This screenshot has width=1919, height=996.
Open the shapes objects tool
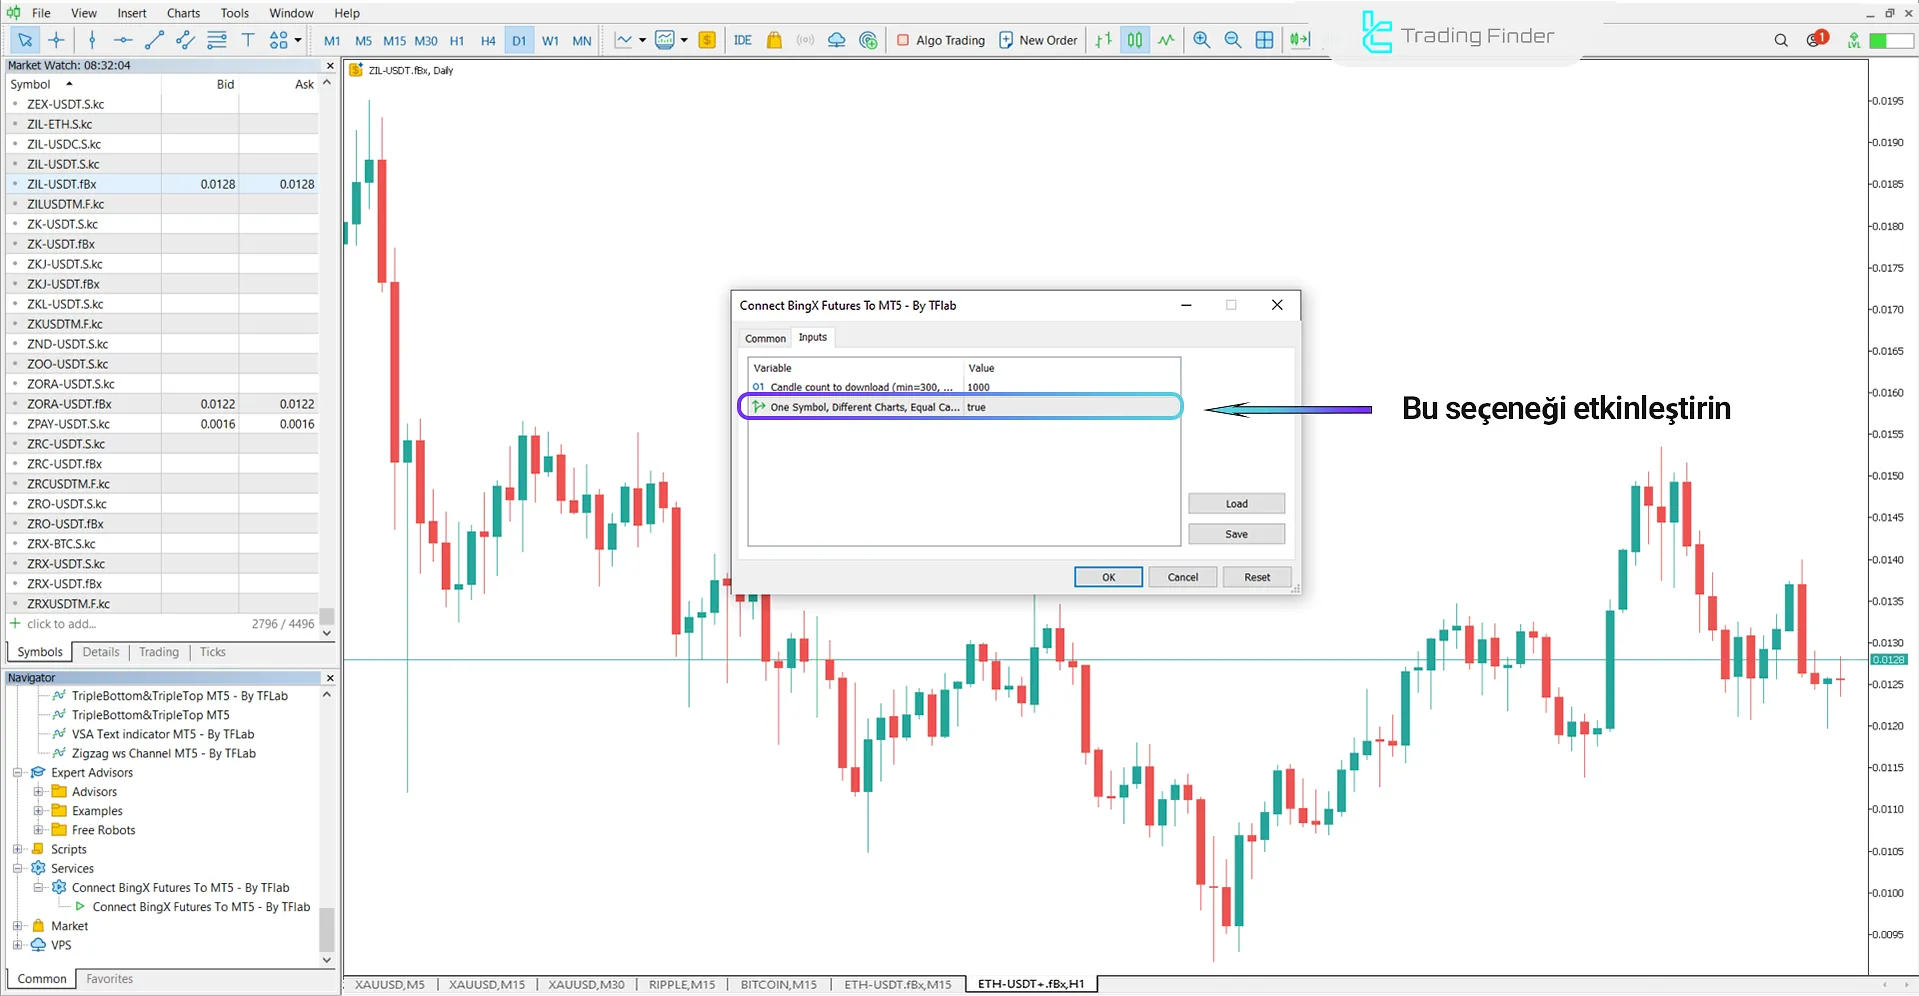[279, 40]
